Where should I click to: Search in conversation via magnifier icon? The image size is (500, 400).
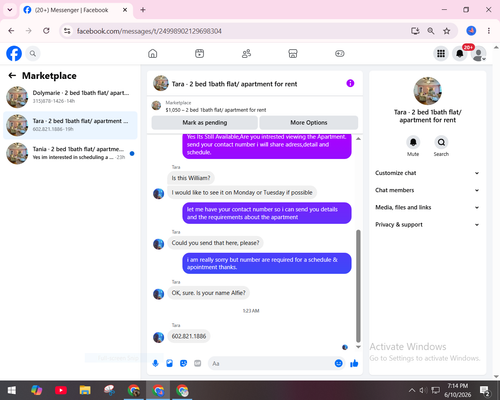pyautogui.click(x=441, y=142)
